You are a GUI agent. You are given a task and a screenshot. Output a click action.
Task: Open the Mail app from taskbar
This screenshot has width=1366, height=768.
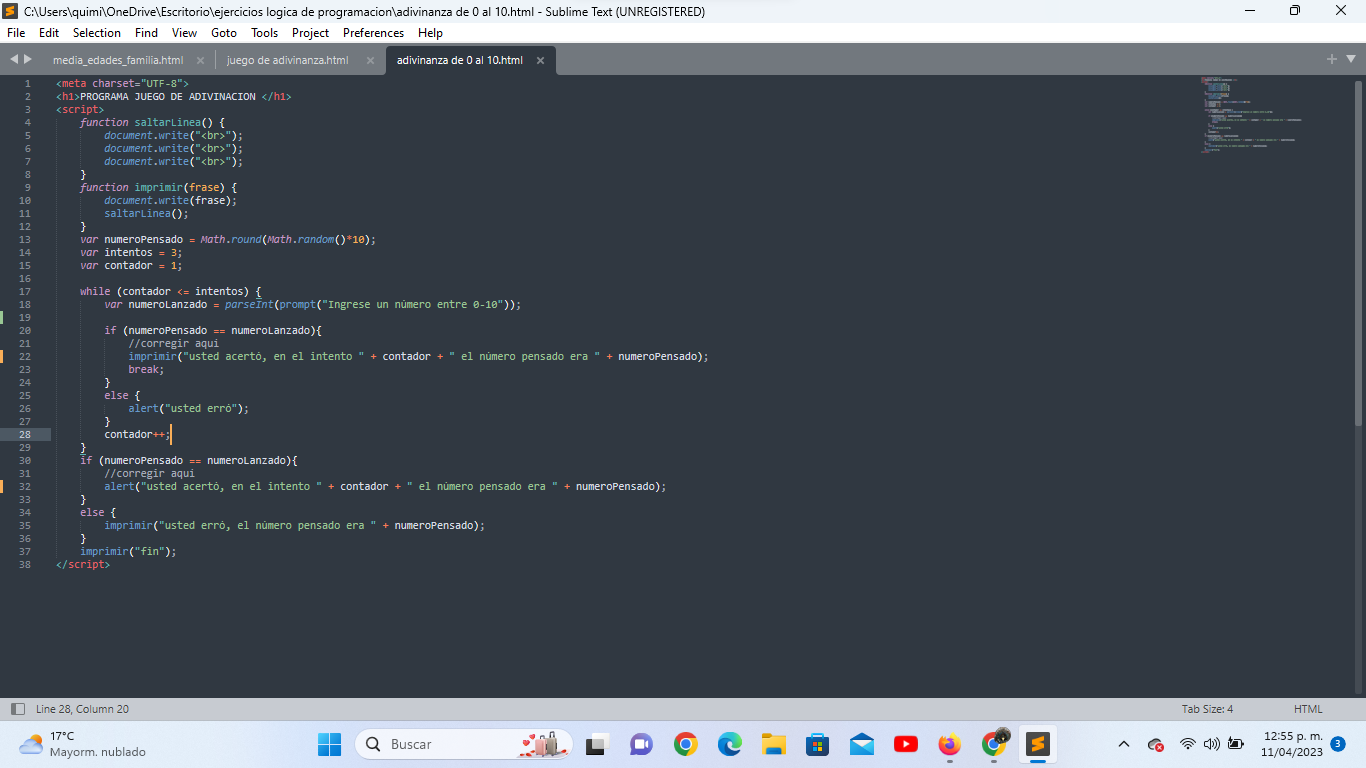pos(861,744)
